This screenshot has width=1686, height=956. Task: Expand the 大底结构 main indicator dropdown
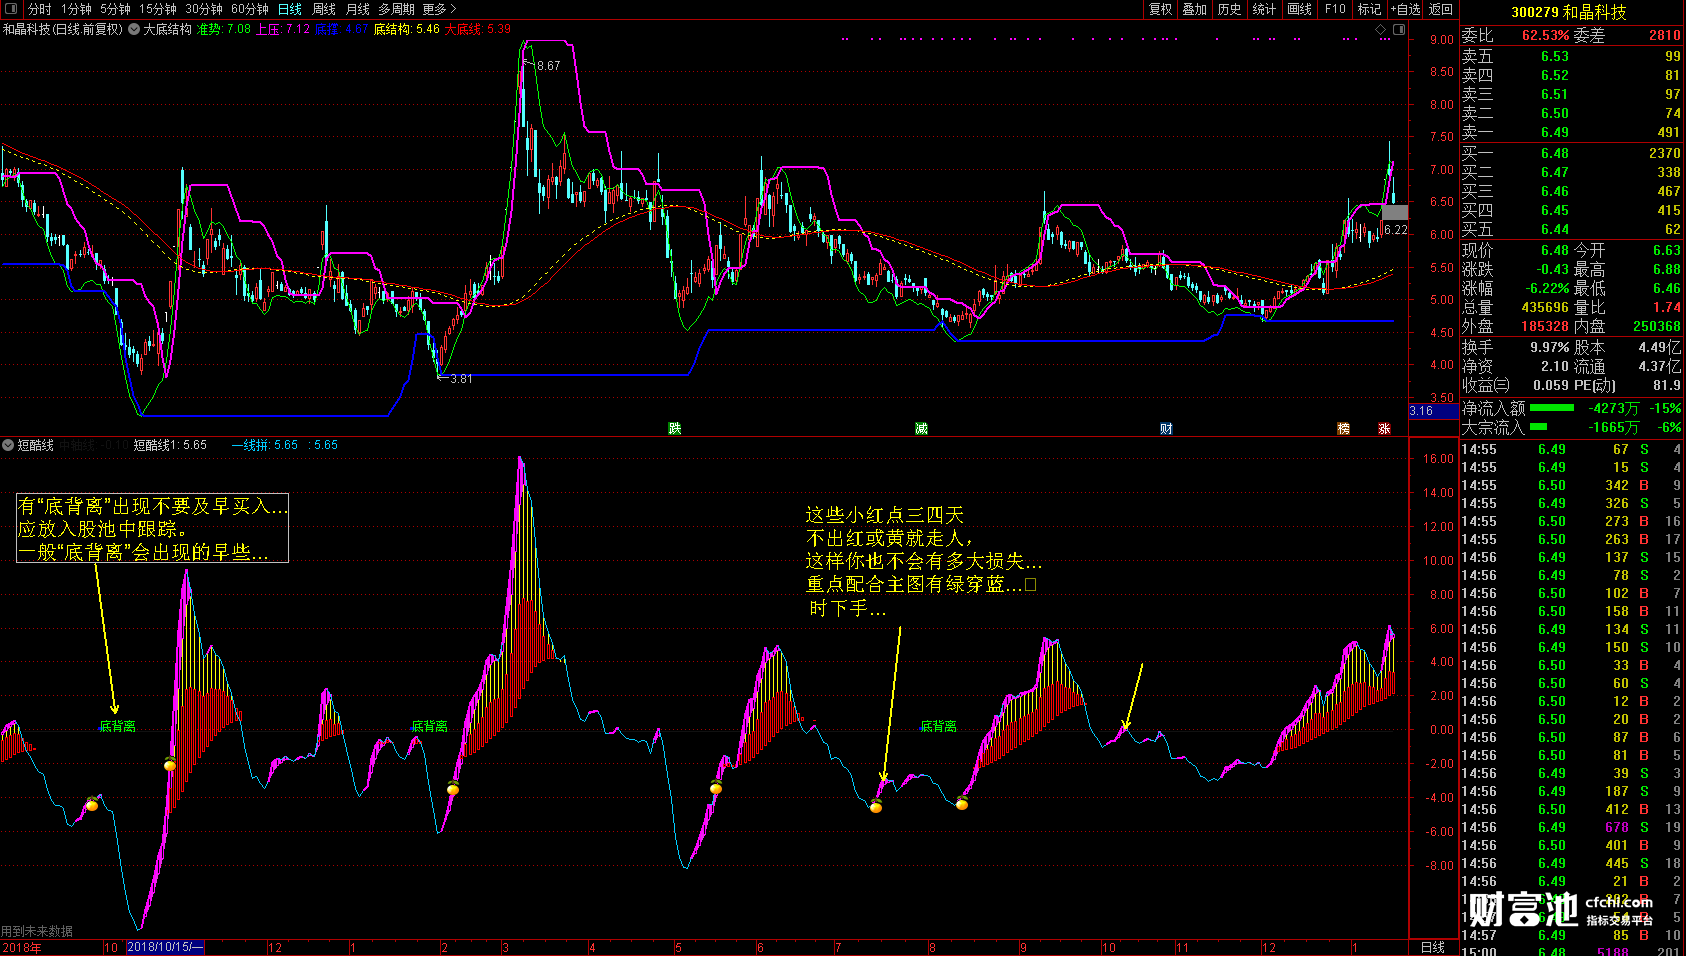pos(134,29)
